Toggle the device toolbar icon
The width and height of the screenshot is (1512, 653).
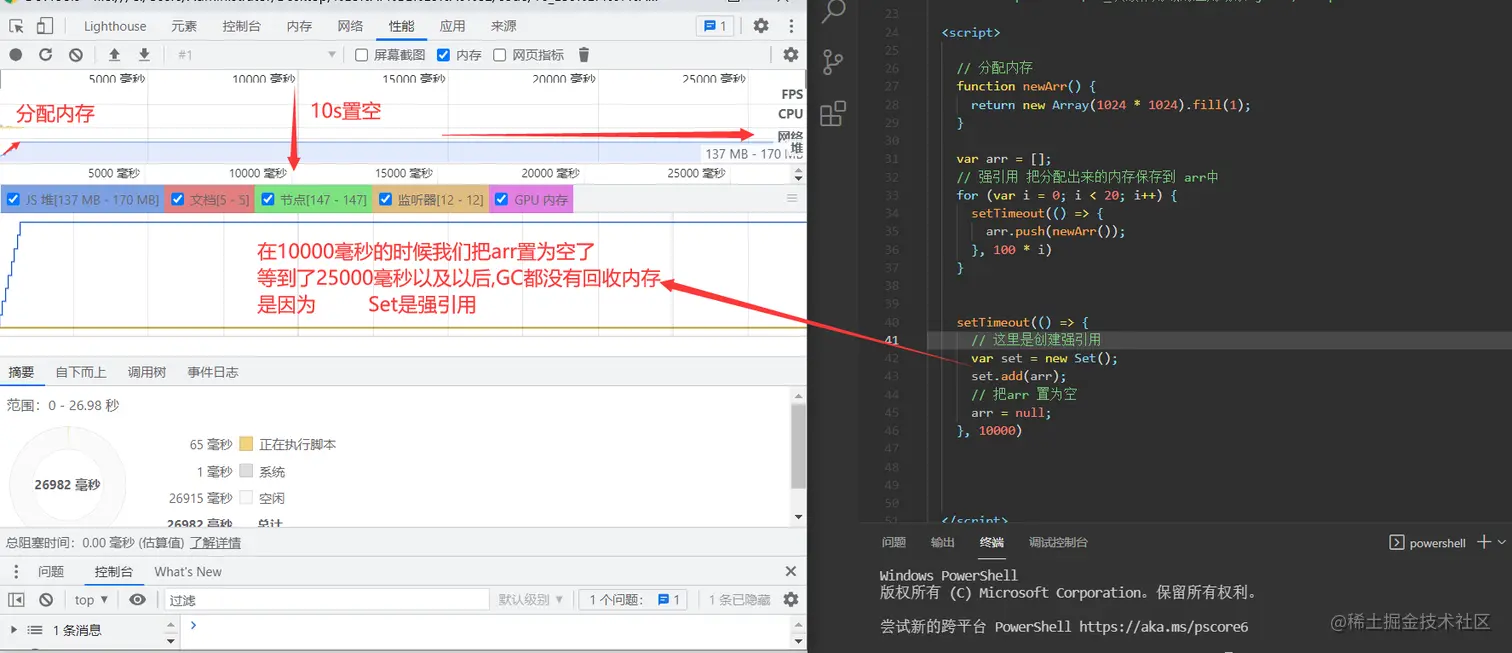(x=44, y=26)
